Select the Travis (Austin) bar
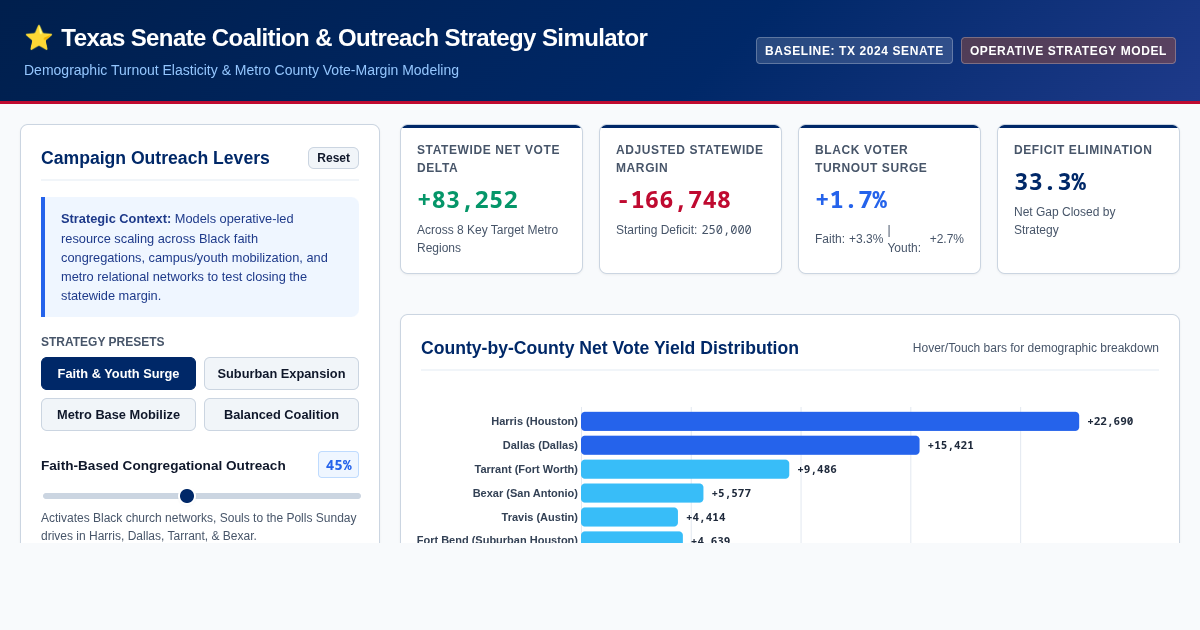The image size is (1200, 630). point(629,517)
